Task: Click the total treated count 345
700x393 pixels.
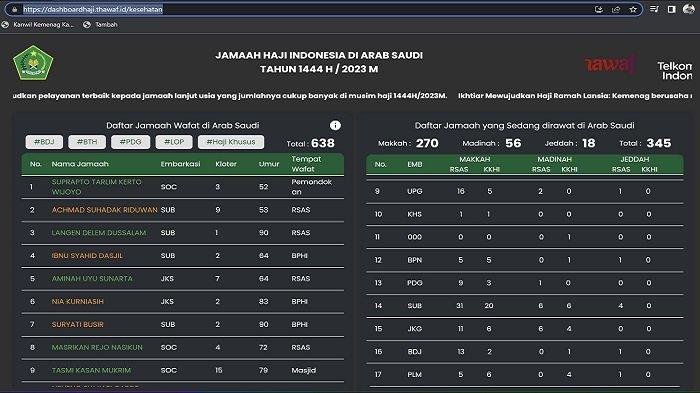Action: point(659,143)
